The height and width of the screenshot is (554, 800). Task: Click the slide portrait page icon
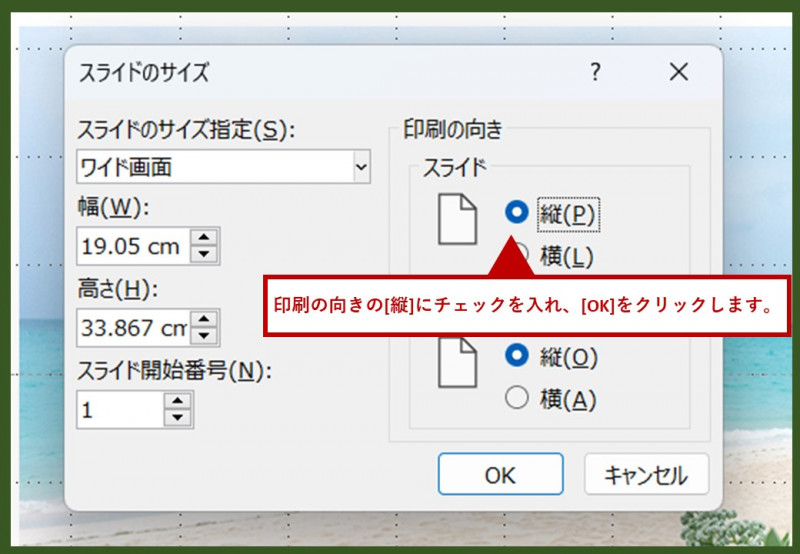(x=458, y=219)
